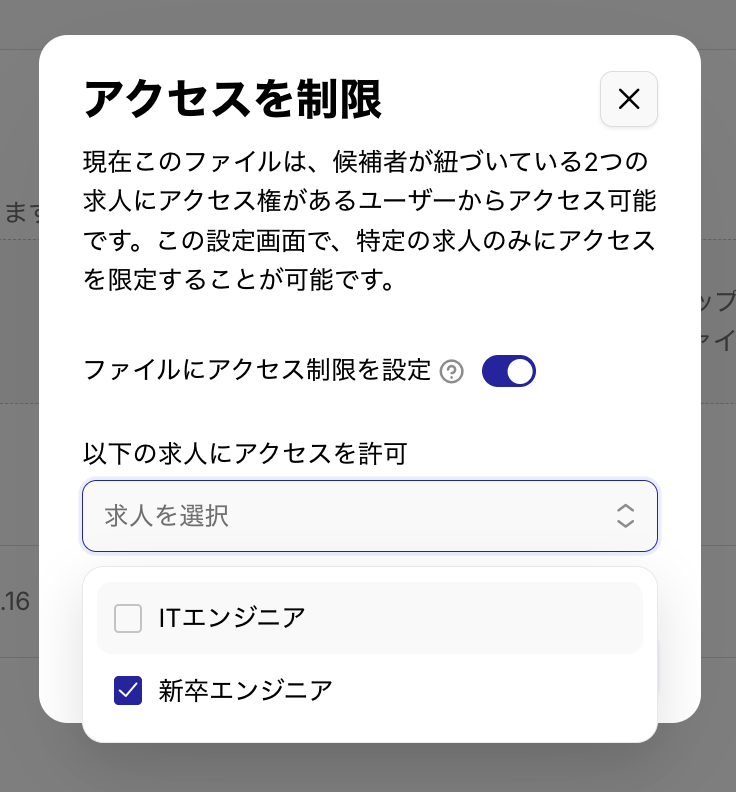Click the checkmark icon beside 新卒エンジニア

coord(128,690)
